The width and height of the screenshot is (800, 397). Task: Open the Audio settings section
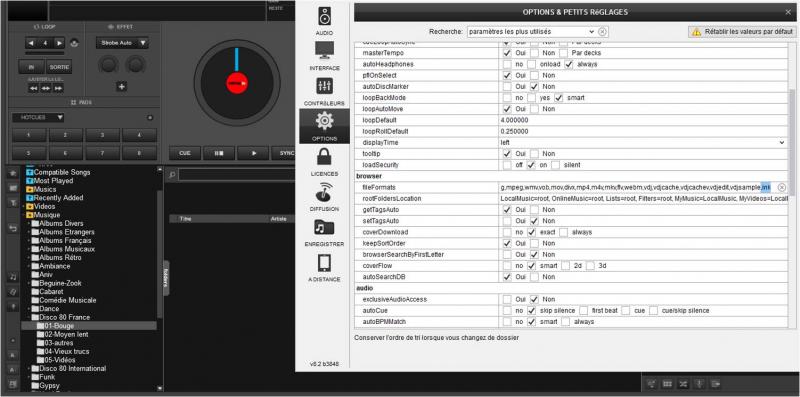click(x=324, y=21)
